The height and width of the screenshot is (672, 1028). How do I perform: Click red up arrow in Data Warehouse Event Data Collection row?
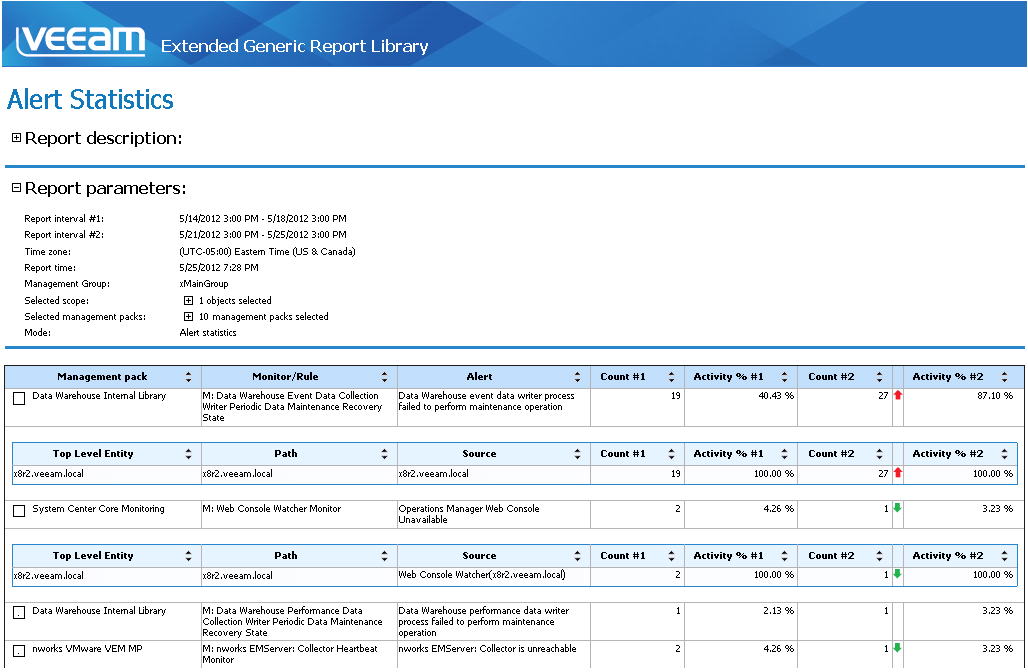click(x=898, y=395)
